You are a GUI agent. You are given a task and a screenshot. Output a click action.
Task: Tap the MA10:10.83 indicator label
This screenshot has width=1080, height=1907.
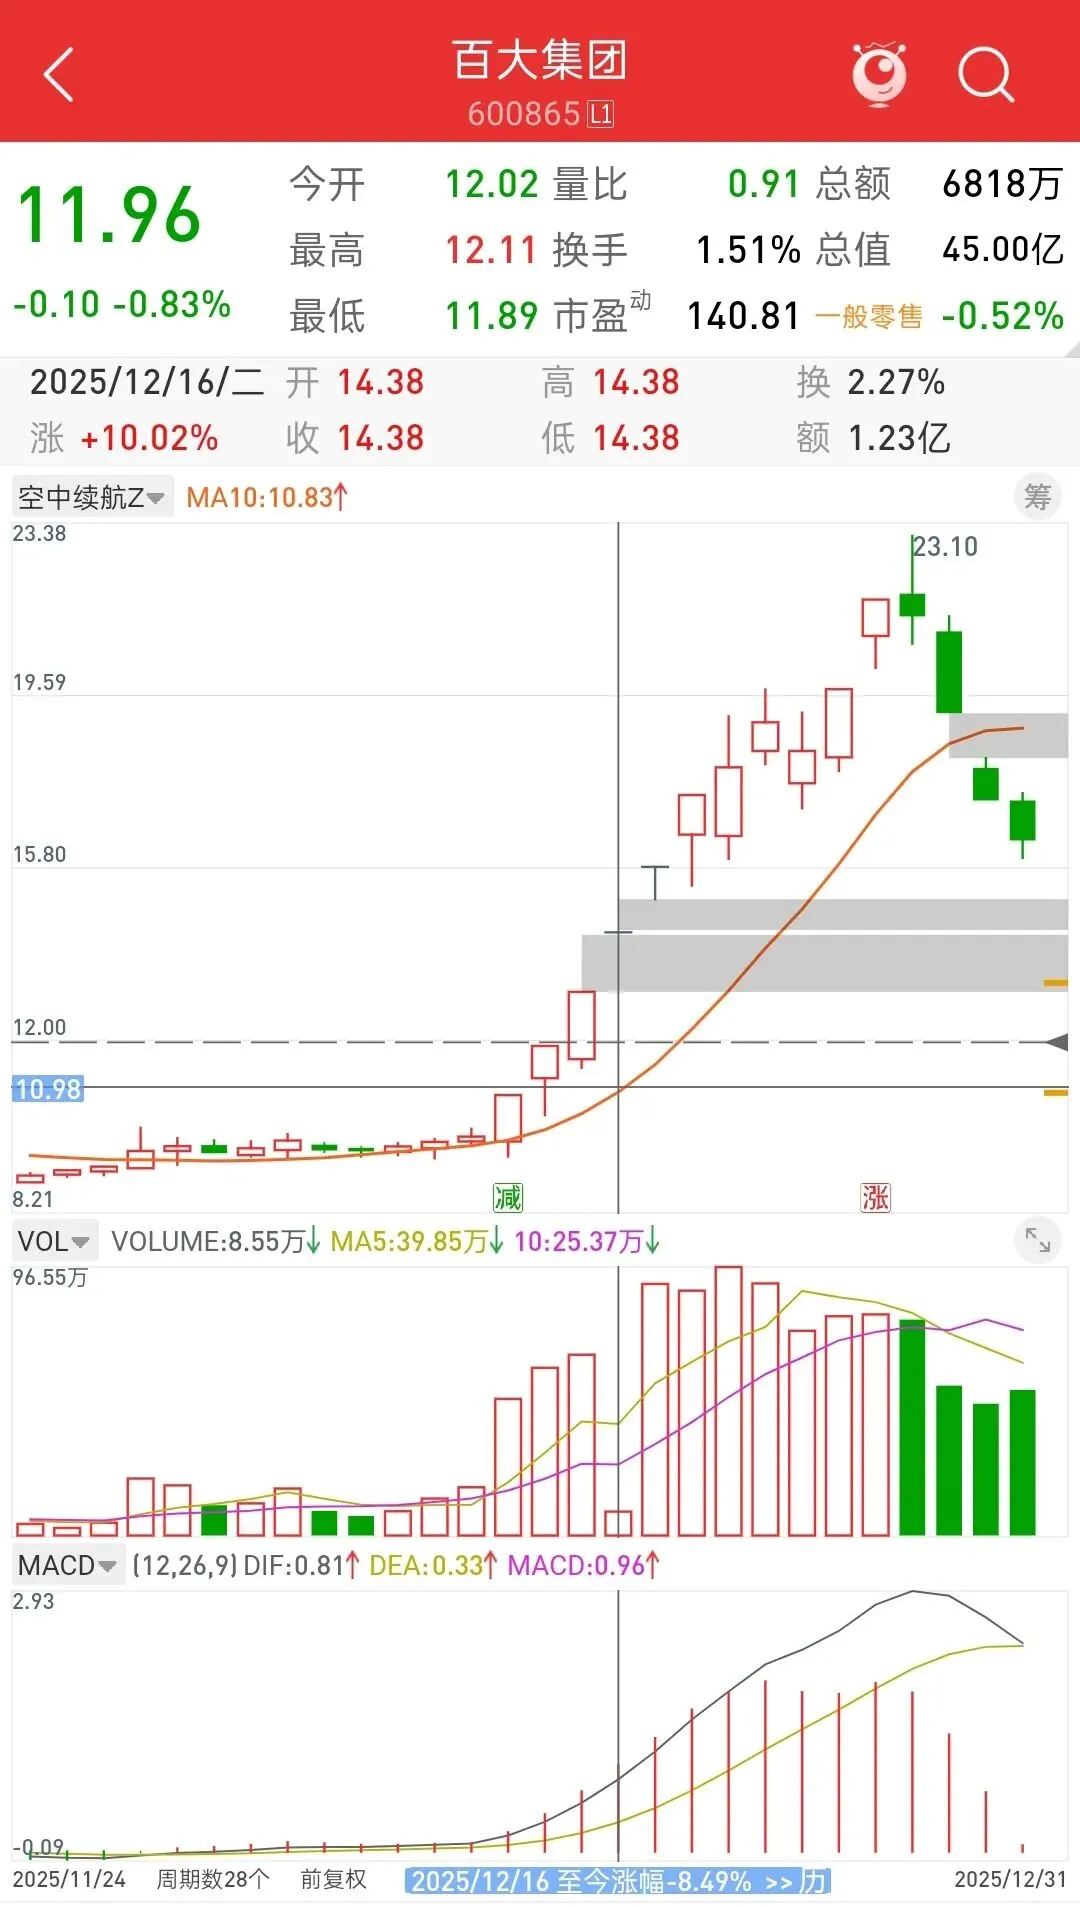tap(267, 497)
